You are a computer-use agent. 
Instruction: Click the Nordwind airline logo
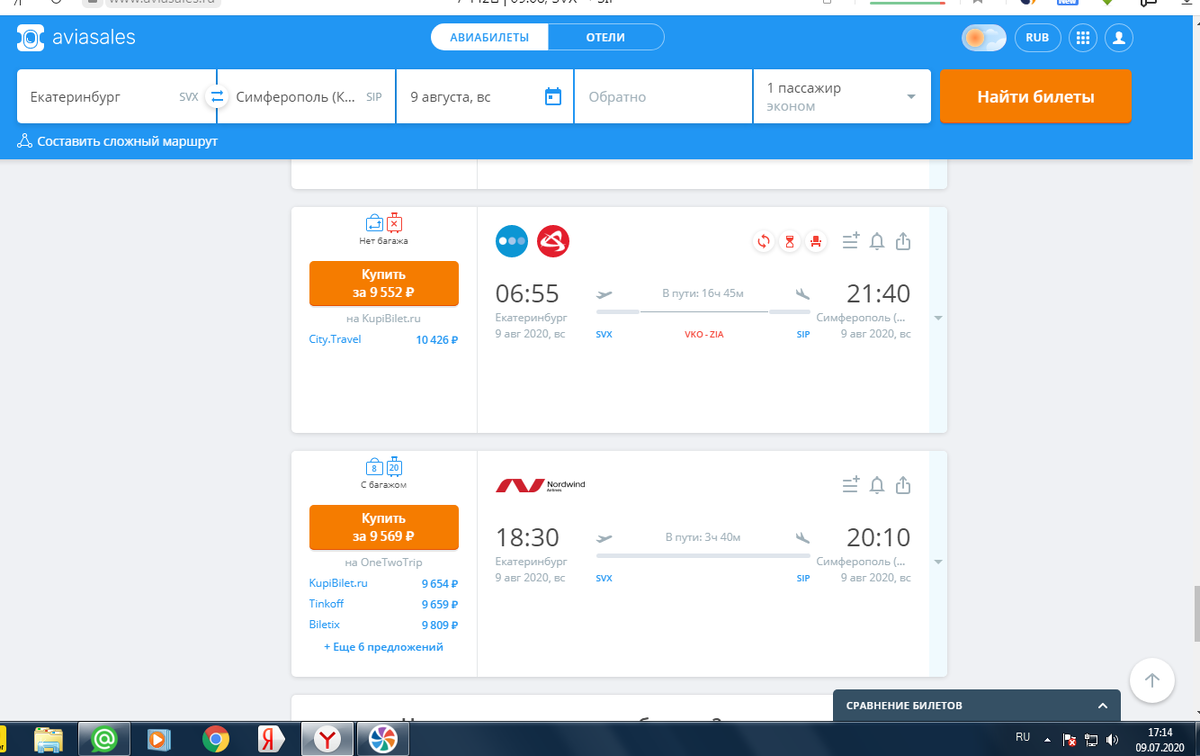point(541,485)
